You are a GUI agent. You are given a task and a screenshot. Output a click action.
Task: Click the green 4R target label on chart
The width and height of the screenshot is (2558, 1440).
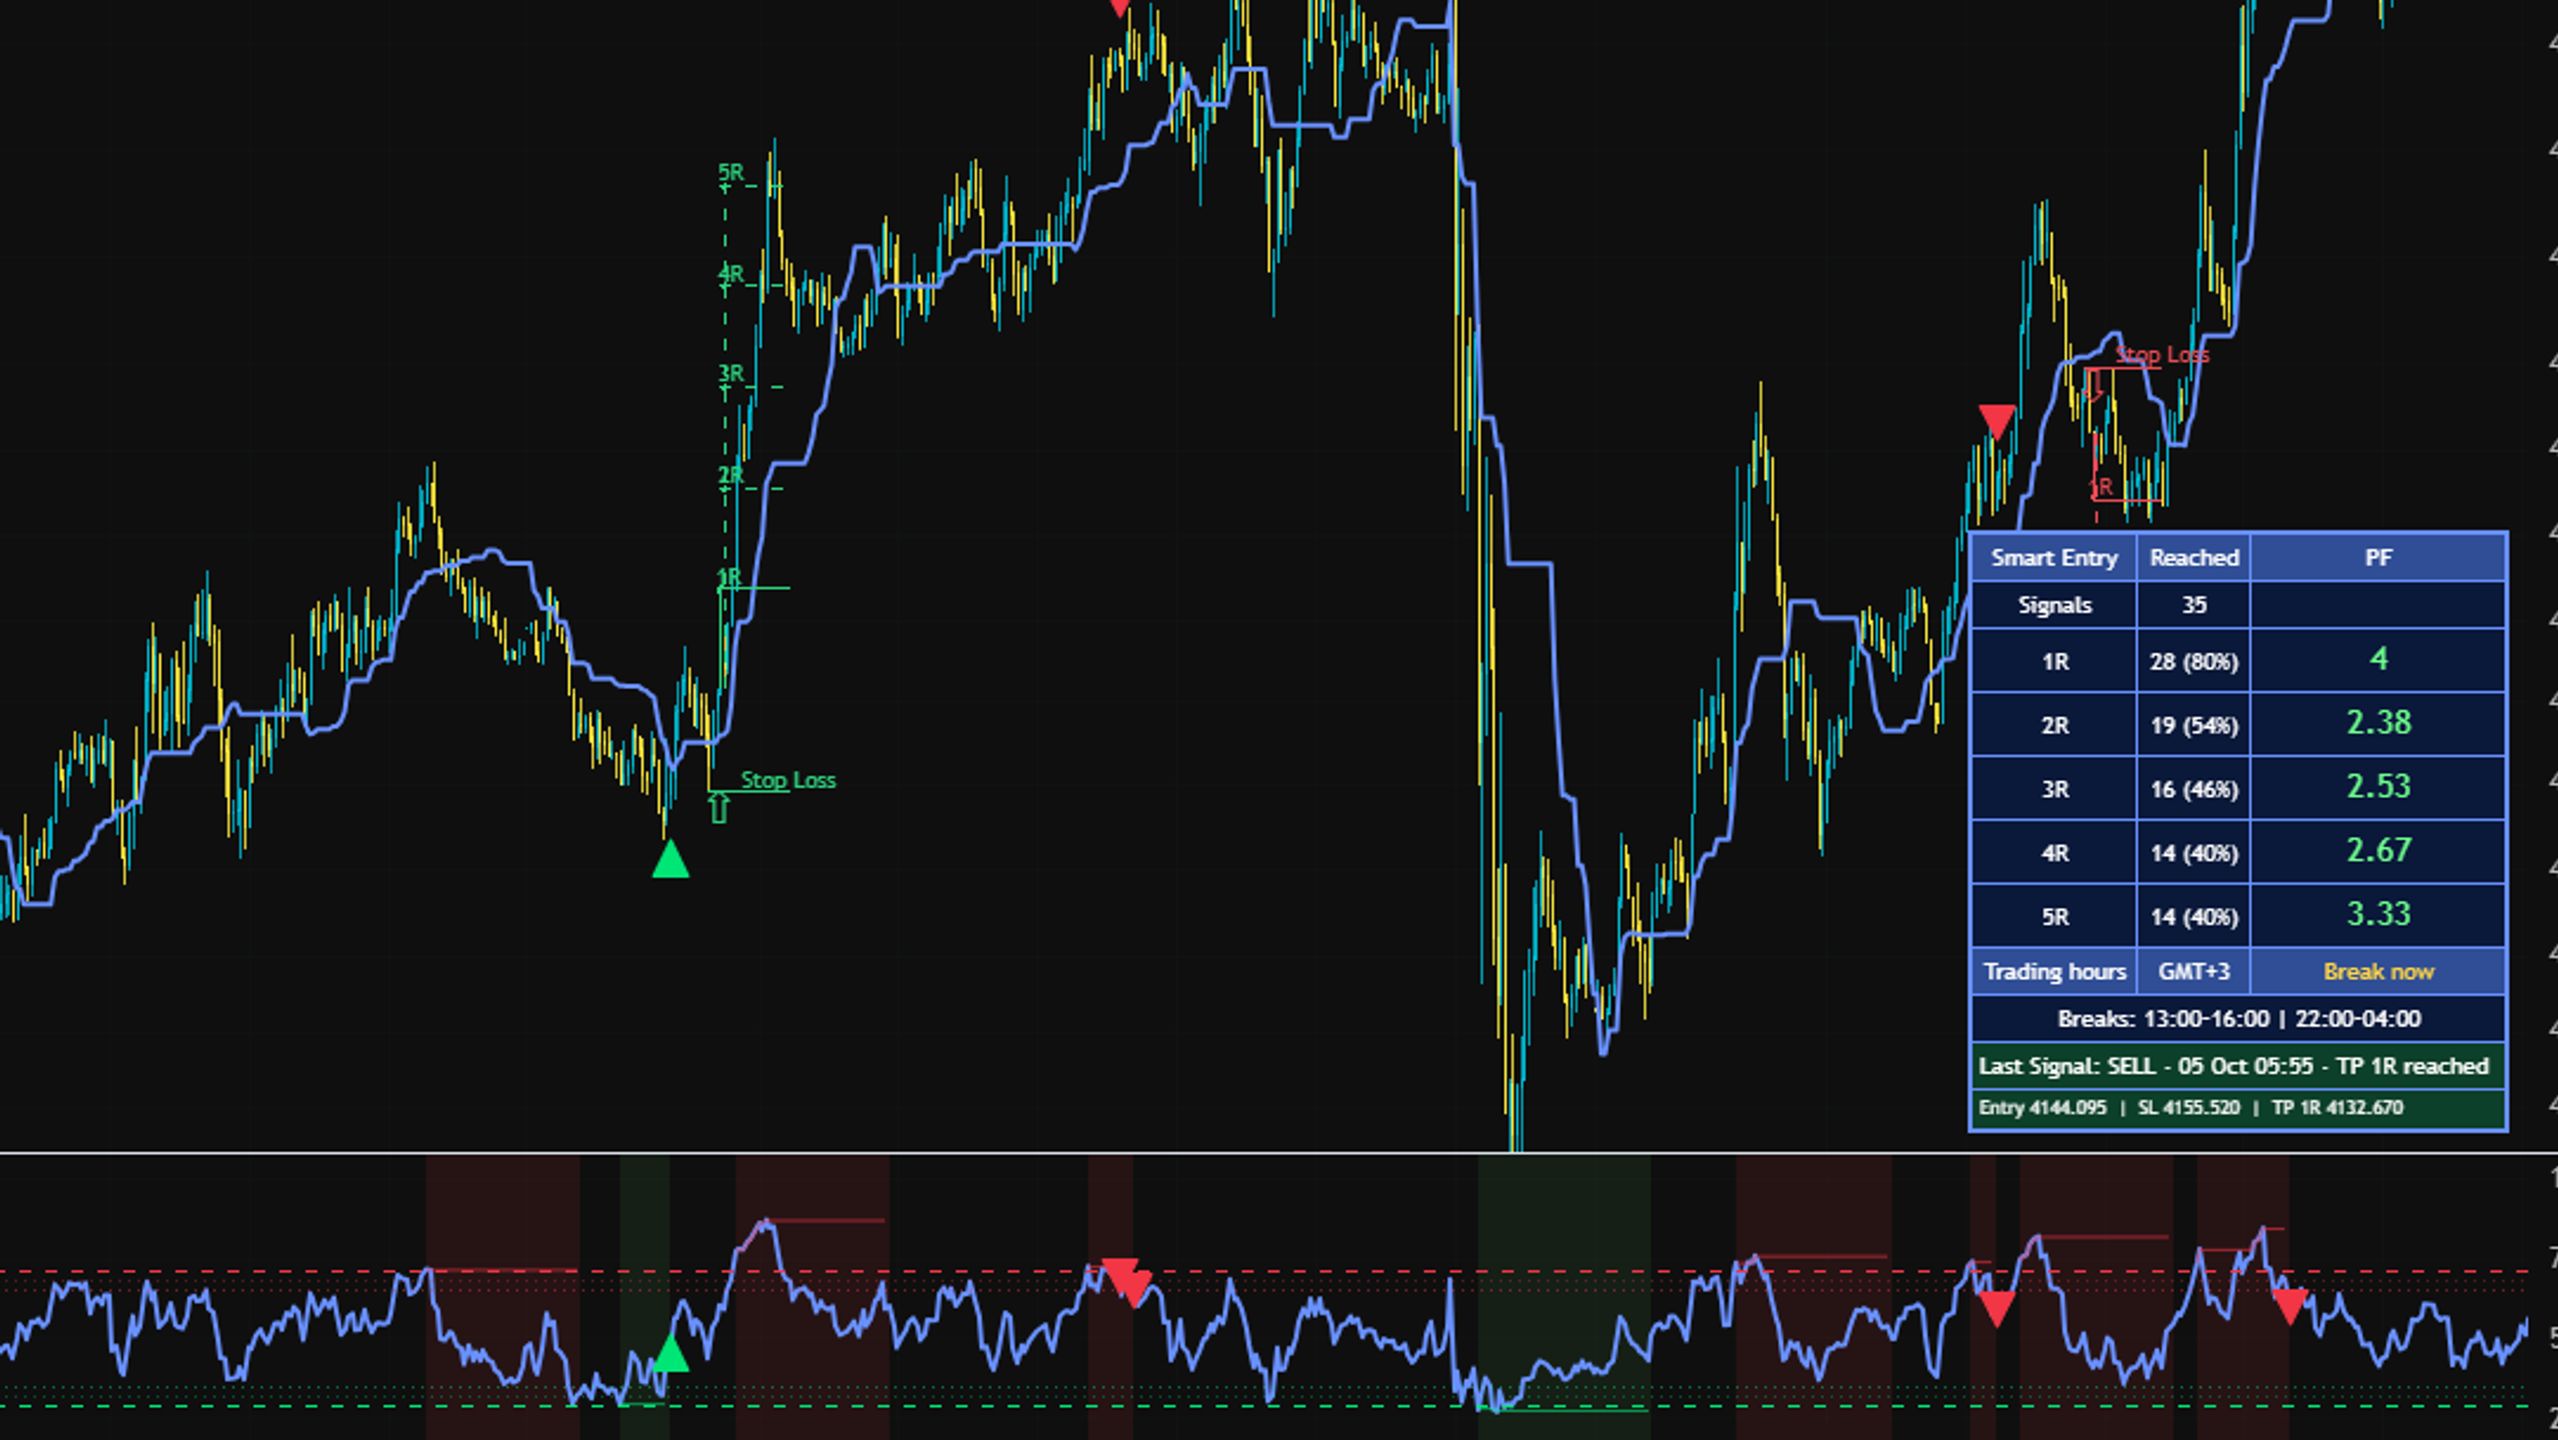click(731, 274)
